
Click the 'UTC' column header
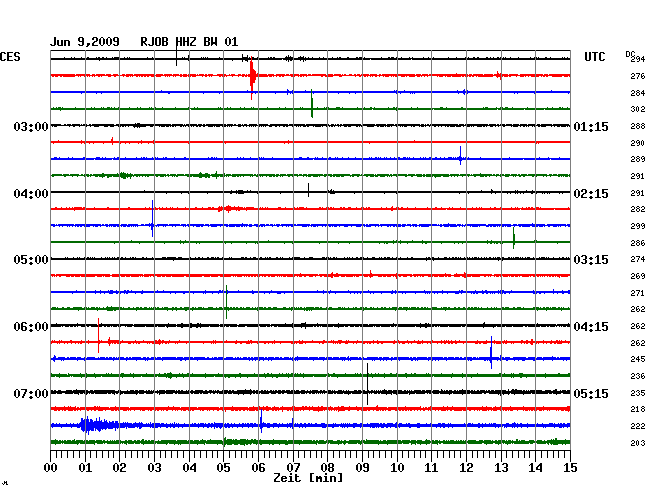pos(594,57)
